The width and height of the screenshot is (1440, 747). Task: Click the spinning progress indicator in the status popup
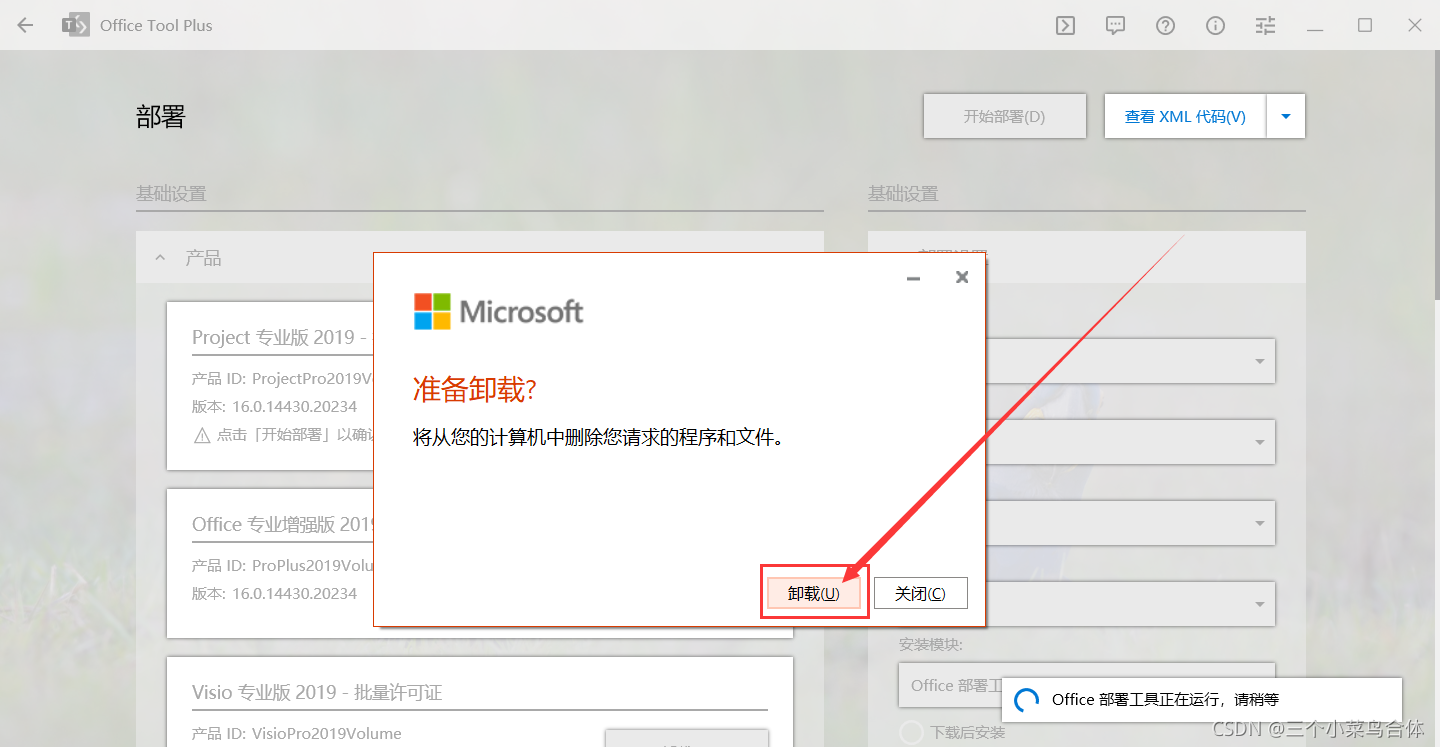pos(1027,699)
